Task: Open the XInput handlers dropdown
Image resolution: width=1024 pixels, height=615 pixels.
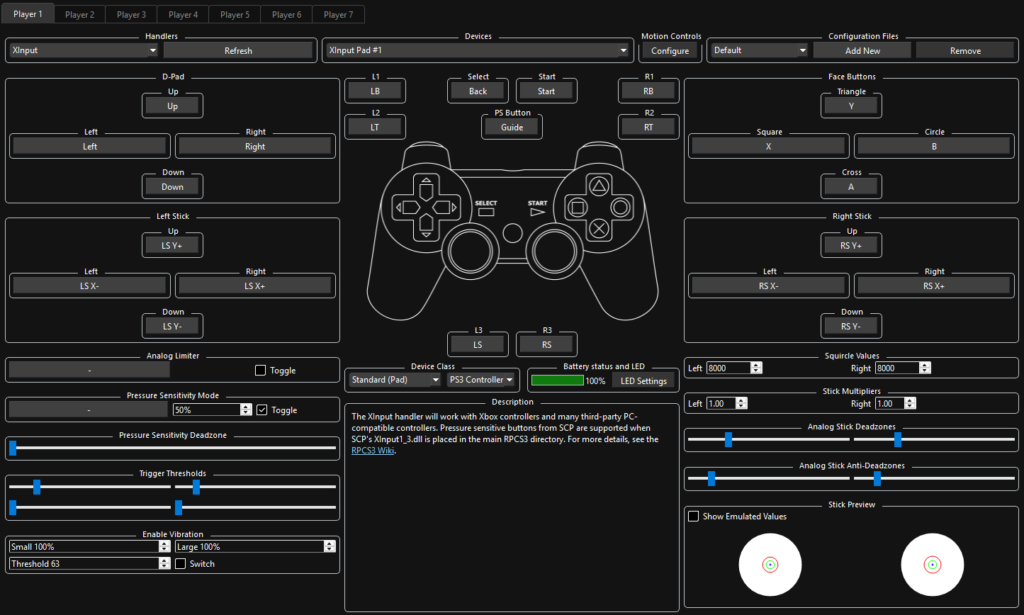Action: pos(84,50)
